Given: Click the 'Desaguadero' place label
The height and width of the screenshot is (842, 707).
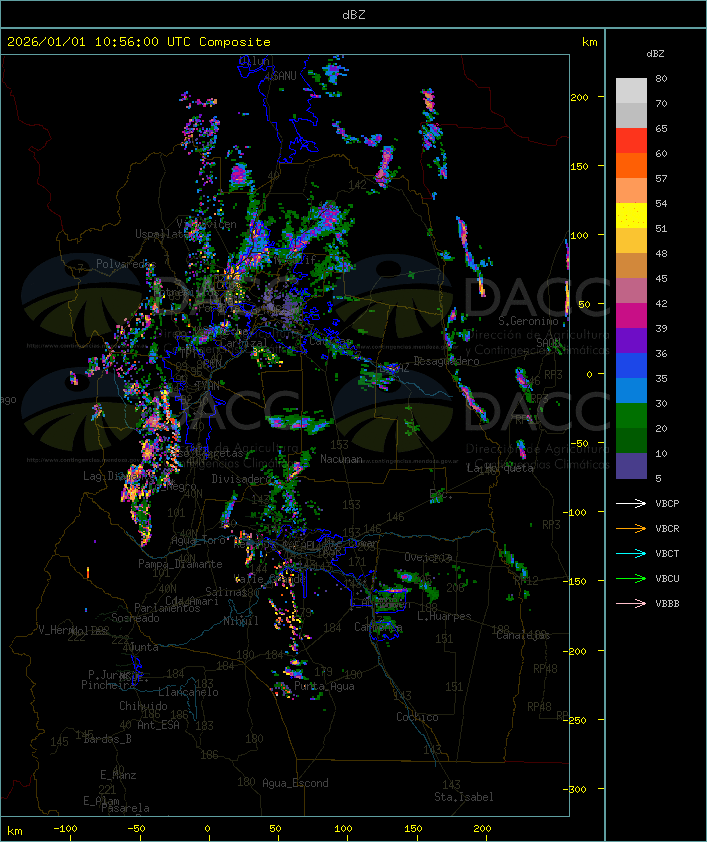Looking at the screenshot, I should pos(446,361).
